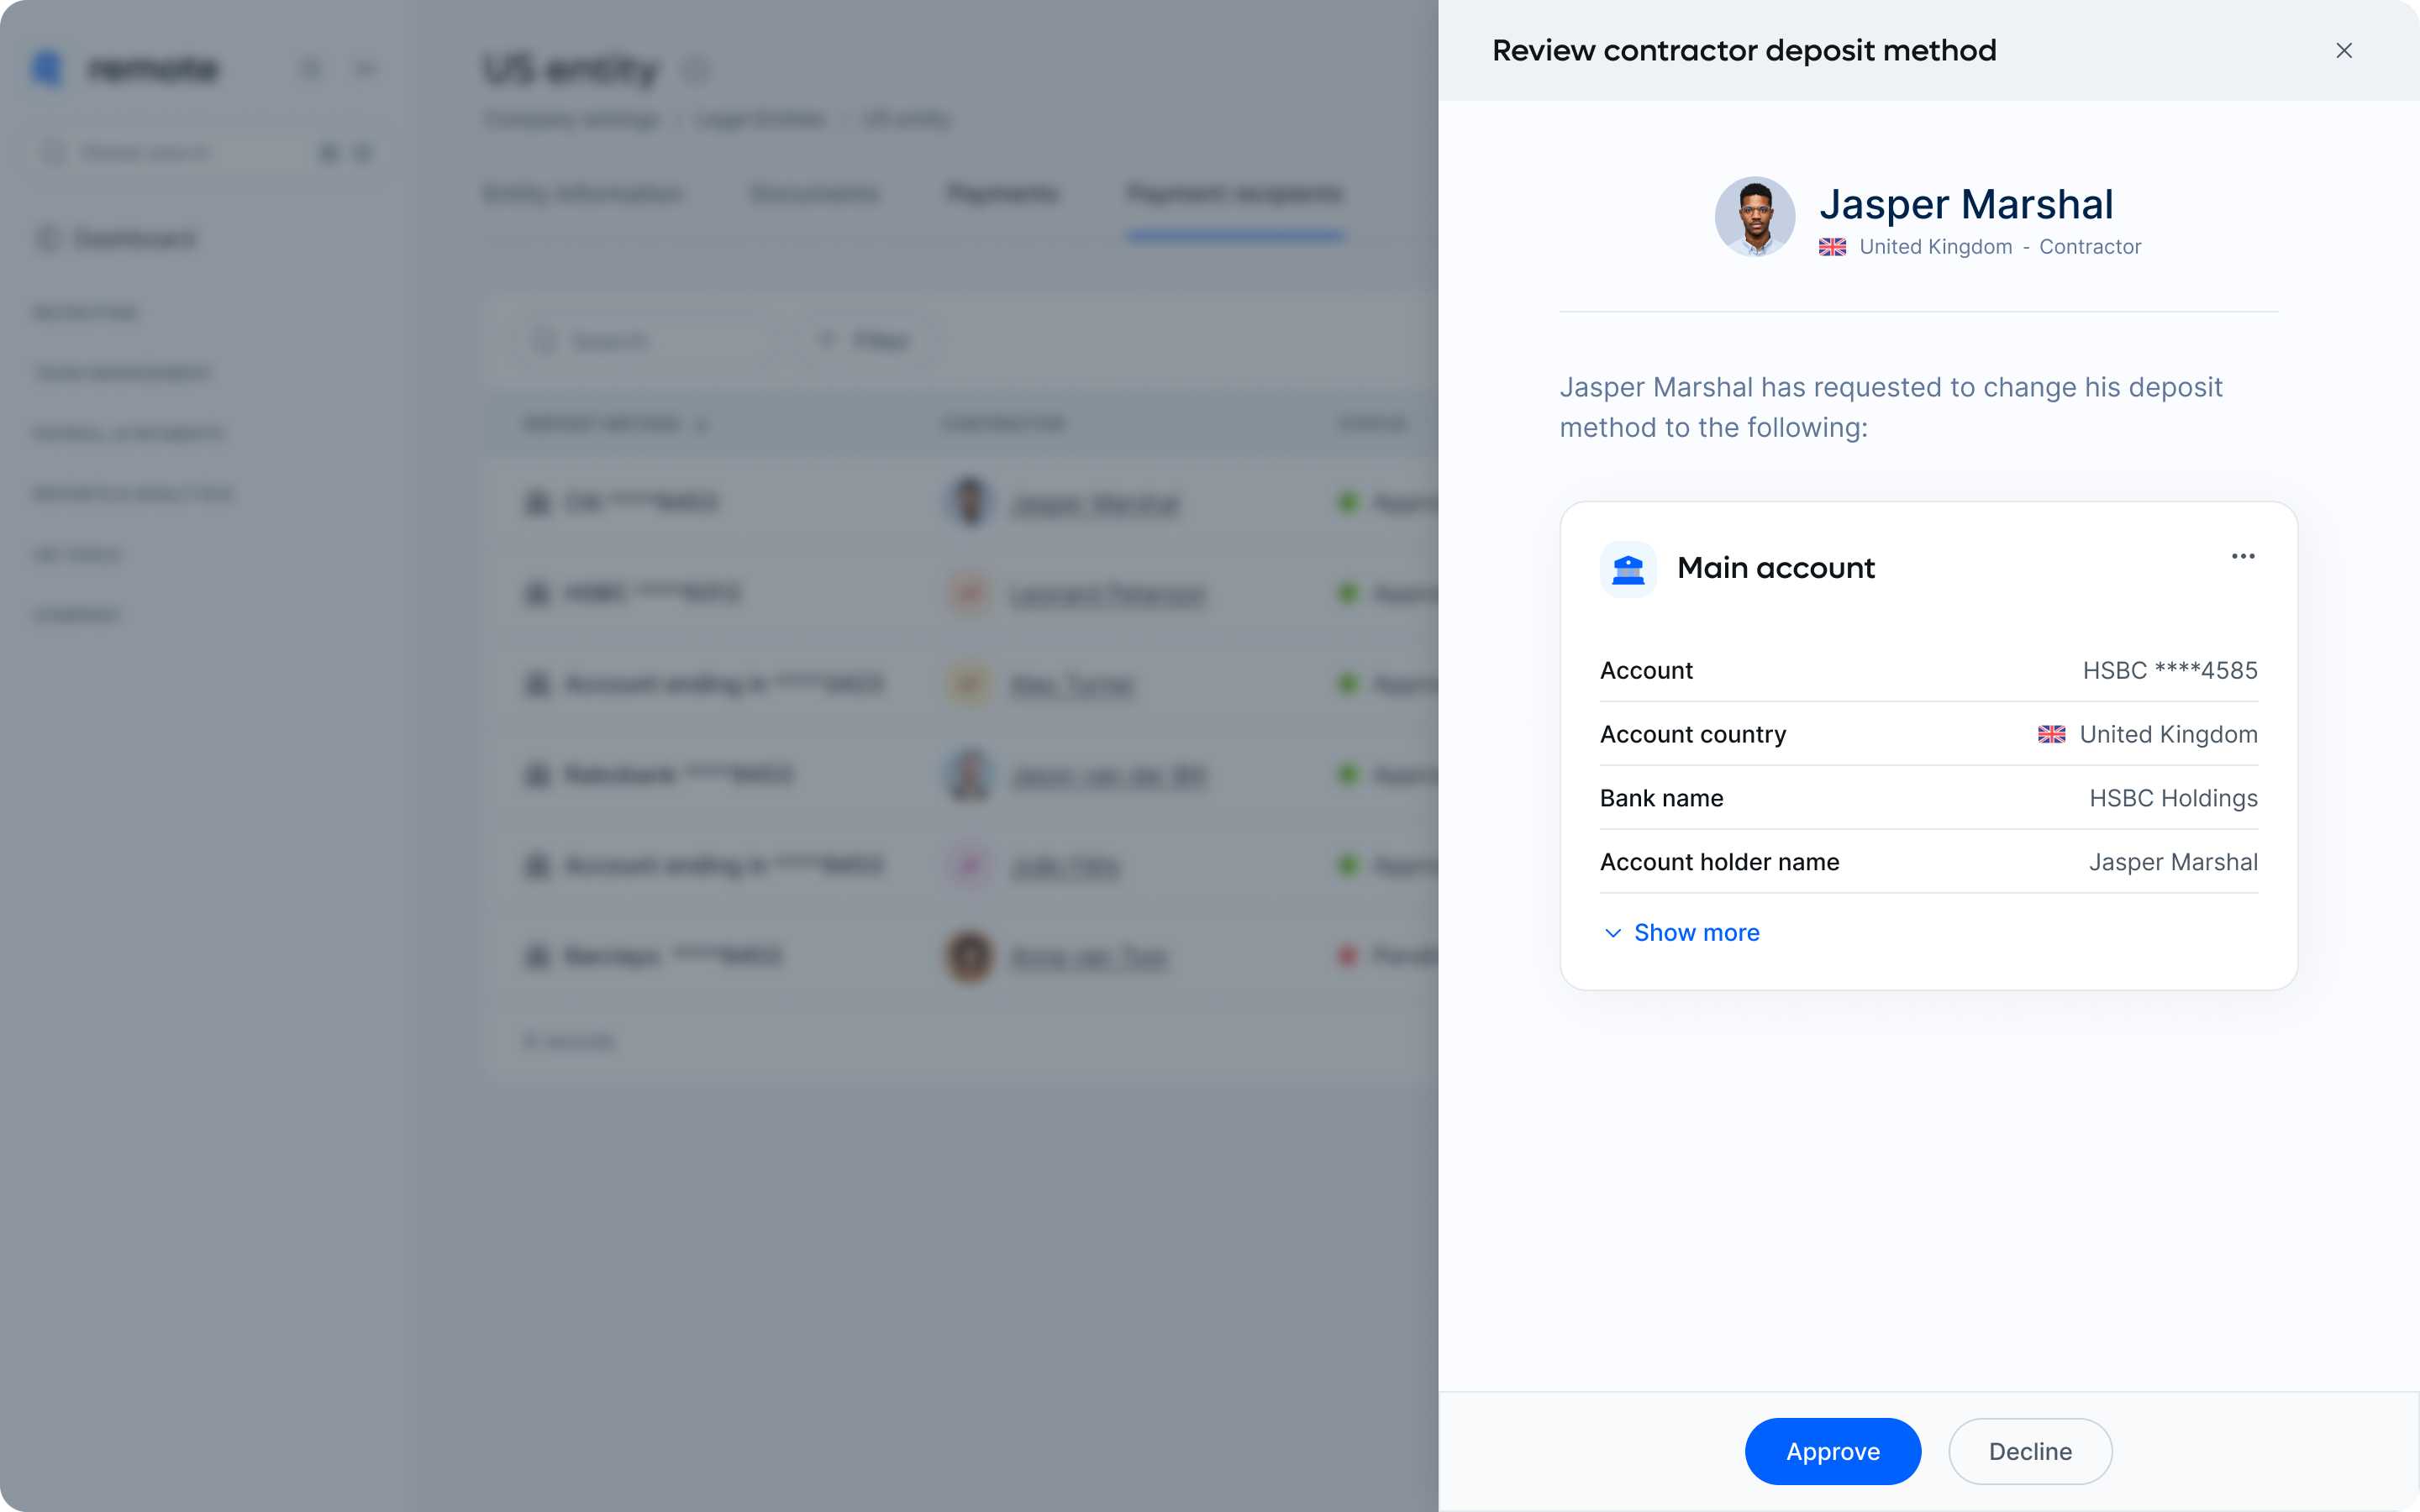Click the bank icon beside Main account

pos(1628,569)
